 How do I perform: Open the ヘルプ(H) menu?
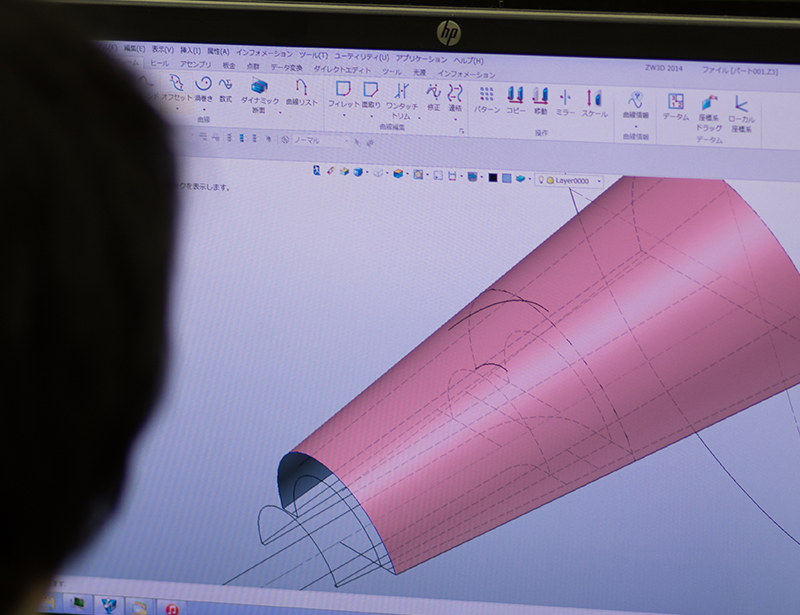[469, 60]
